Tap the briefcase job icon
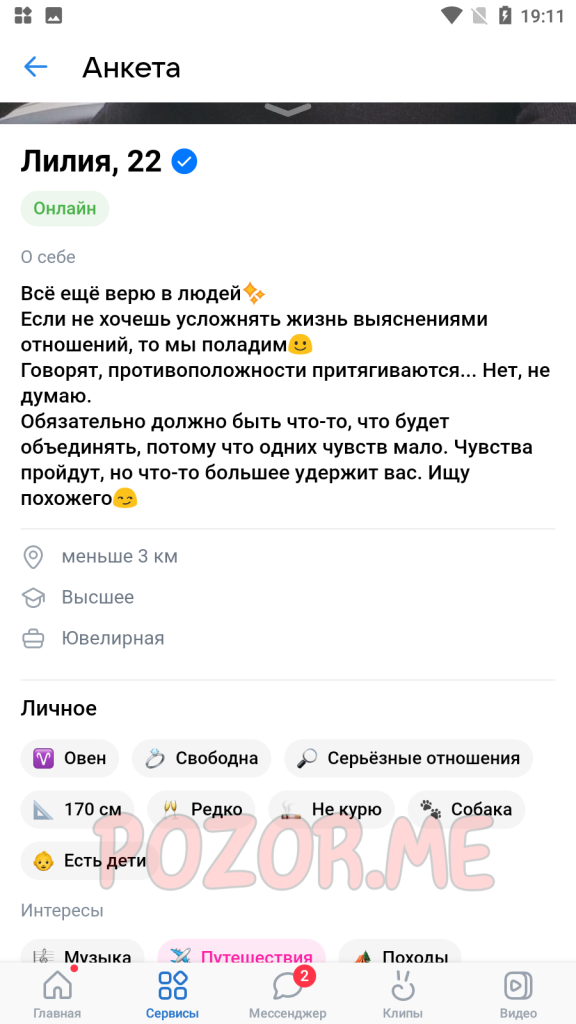The image size is (576, 1024). tap(33, 638)
